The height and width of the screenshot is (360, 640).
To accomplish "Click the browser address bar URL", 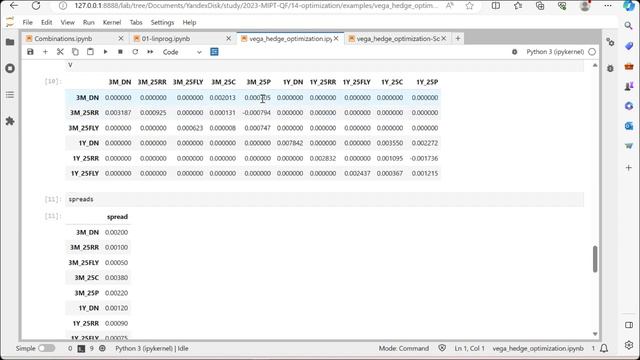I will 256,6.
